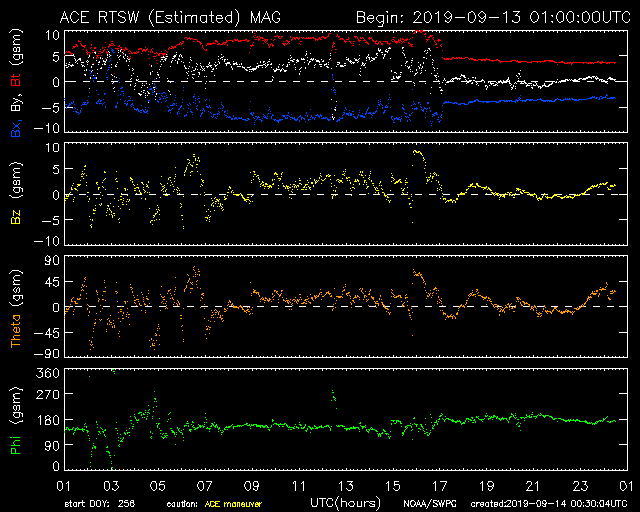Screen dimensions: 640x512
Task: Click the 'NOAA/SWPC' credit label
Action: click(427, 502)
